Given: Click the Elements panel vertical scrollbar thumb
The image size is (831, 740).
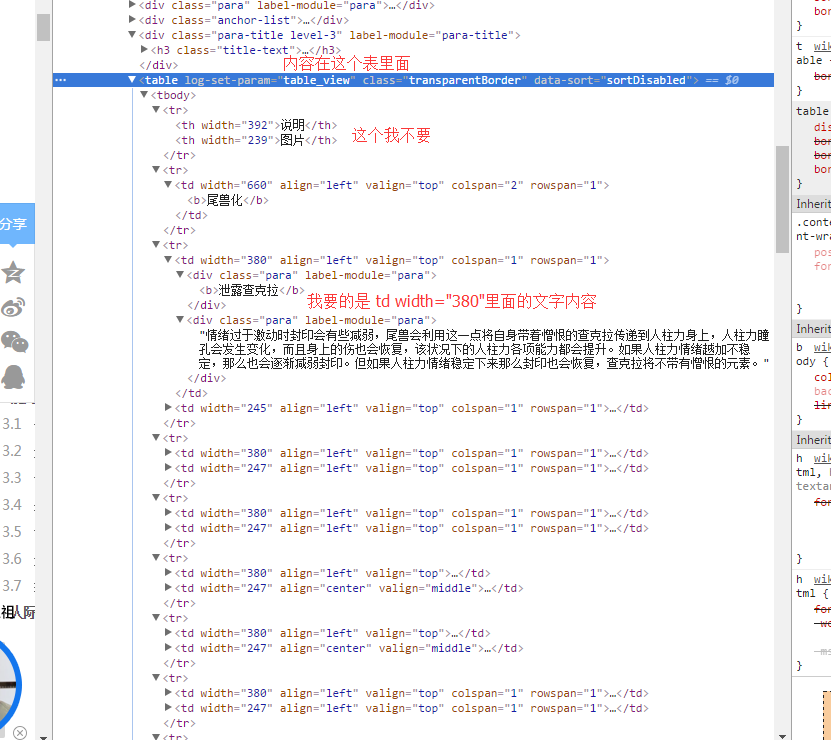Looking at the screenshot, I should click(x=782, y=200).
